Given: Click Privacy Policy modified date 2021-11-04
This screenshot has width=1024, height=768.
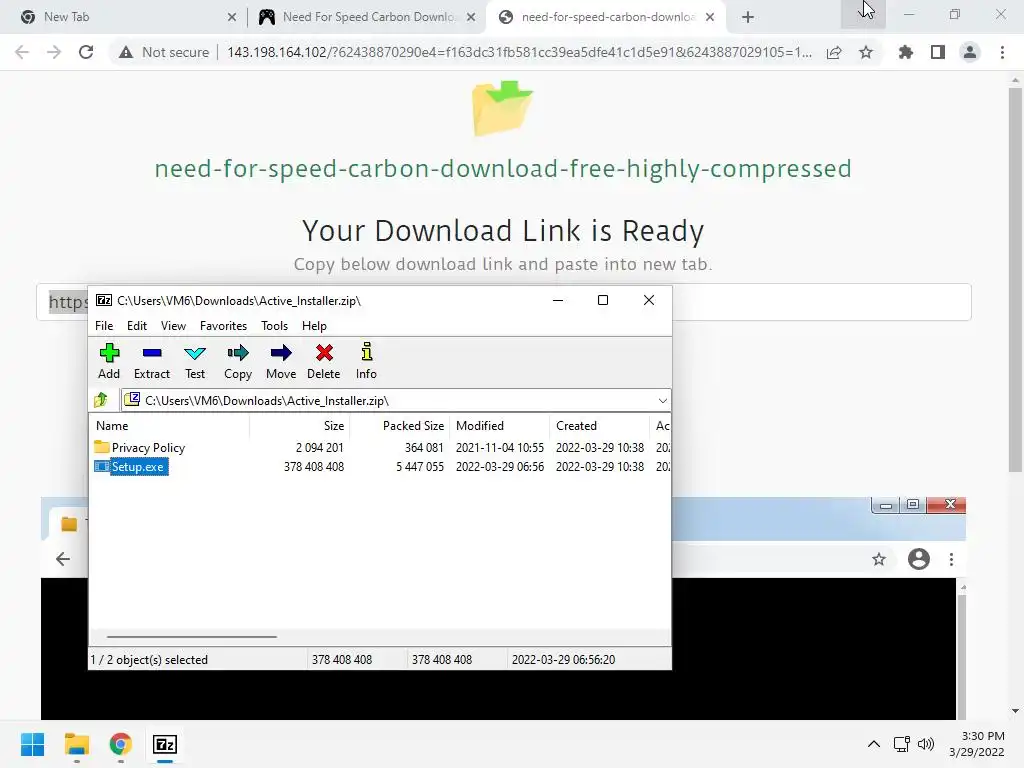Looking at the screenshot, I should click(x=500, y=447).
